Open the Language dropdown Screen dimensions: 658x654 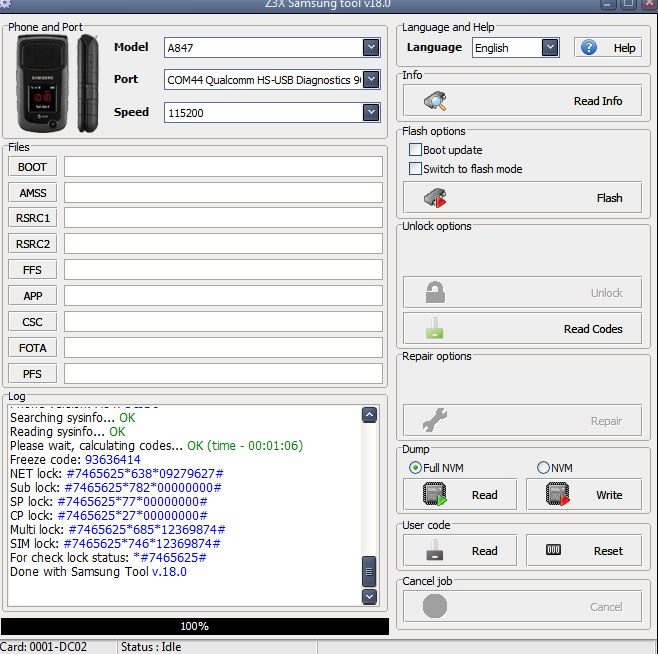pos(550,47)
